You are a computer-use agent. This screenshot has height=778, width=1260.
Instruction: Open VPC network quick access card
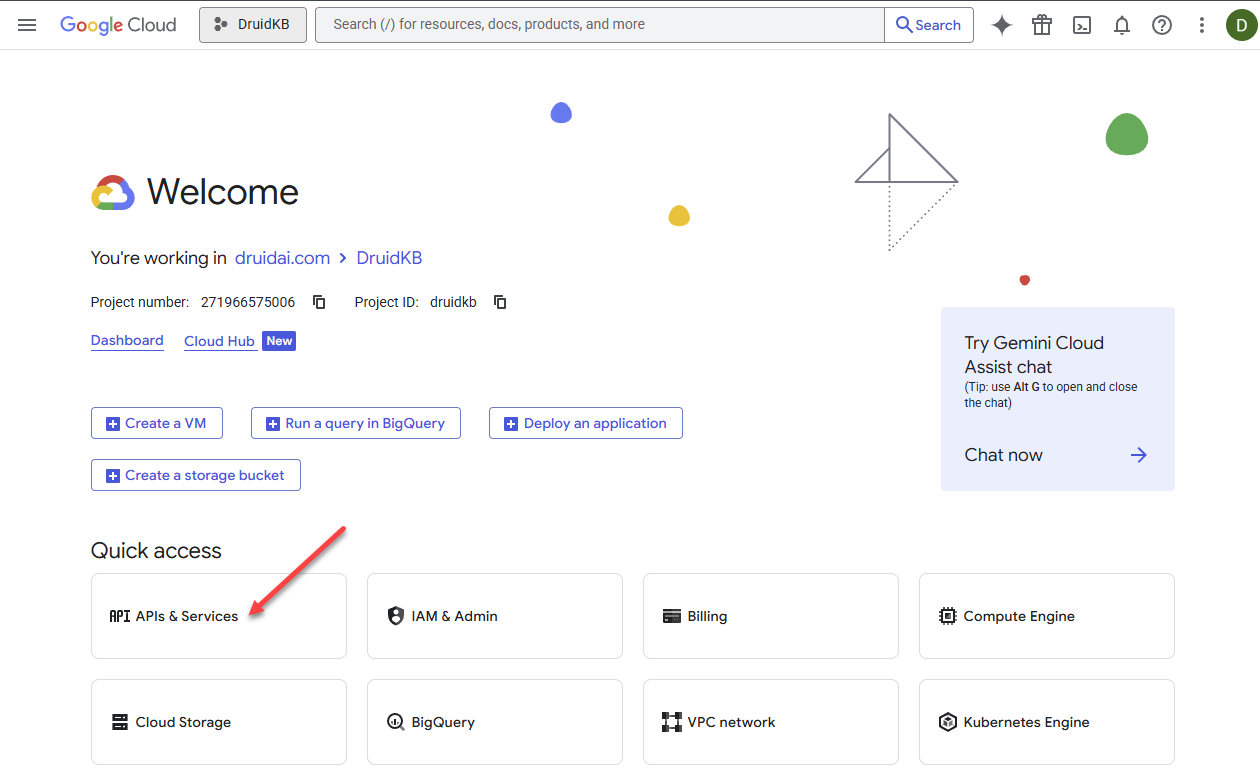771,722
